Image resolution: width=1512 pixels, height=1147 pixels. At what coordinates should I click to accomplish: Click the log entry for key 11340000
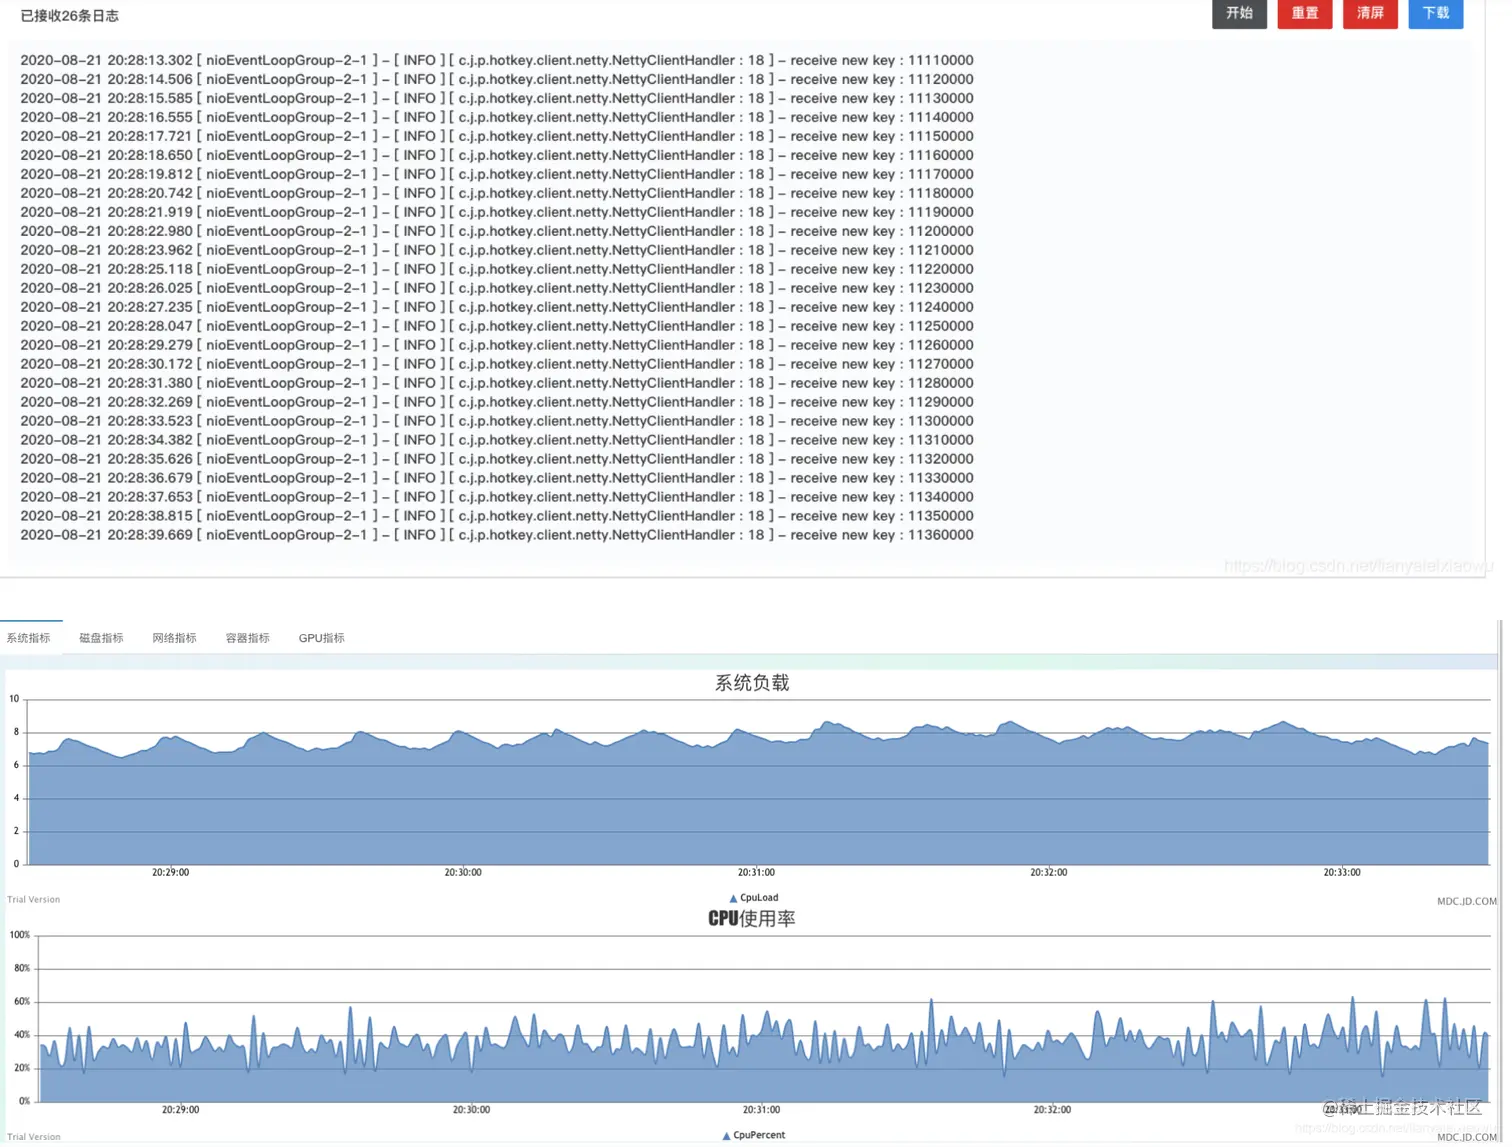click(x=497, y=497)
